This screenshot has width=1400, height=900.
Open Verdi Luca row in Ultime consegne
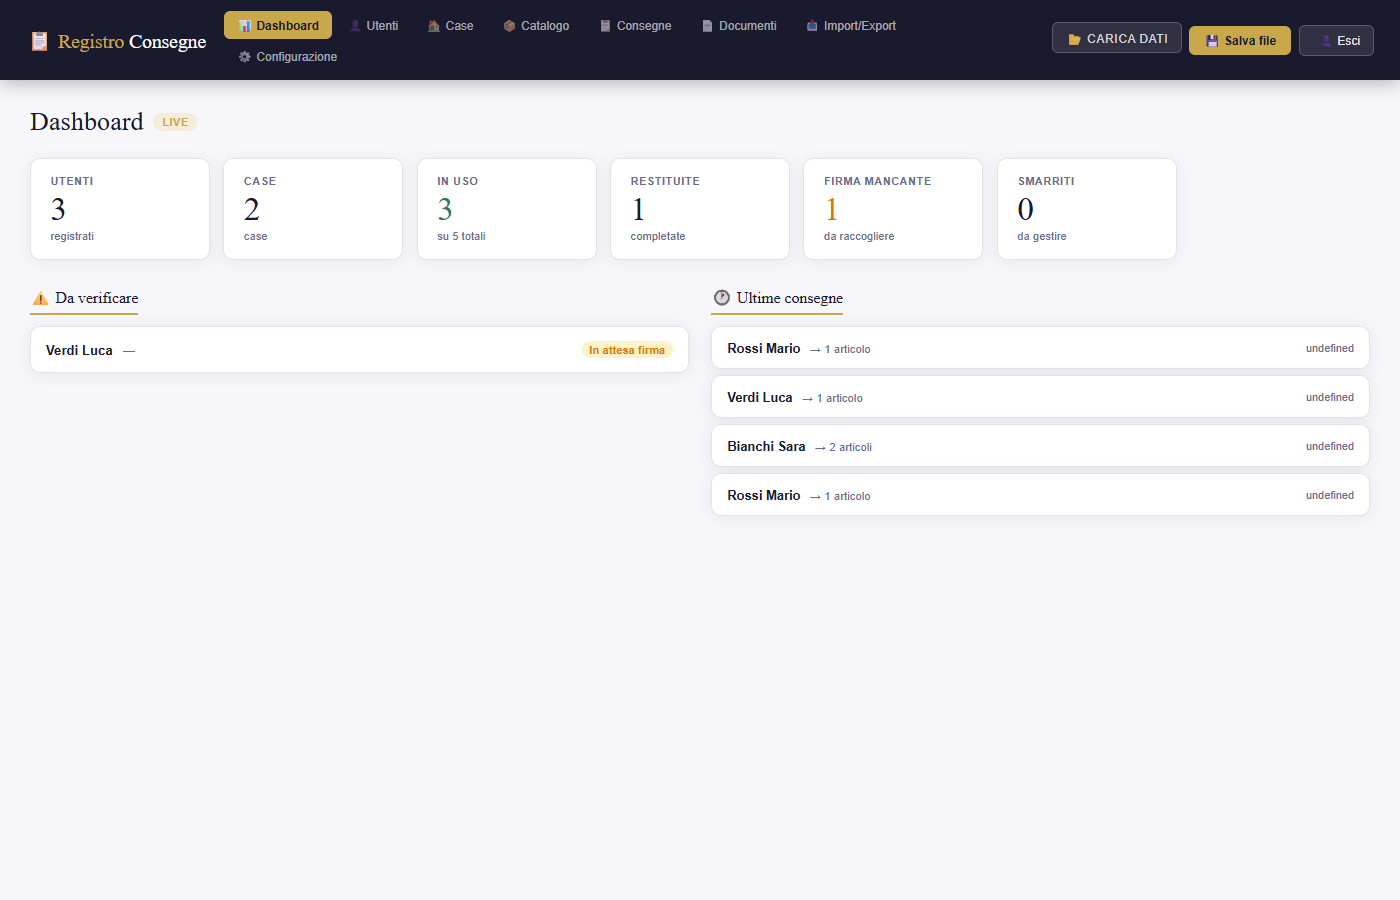1040,397
